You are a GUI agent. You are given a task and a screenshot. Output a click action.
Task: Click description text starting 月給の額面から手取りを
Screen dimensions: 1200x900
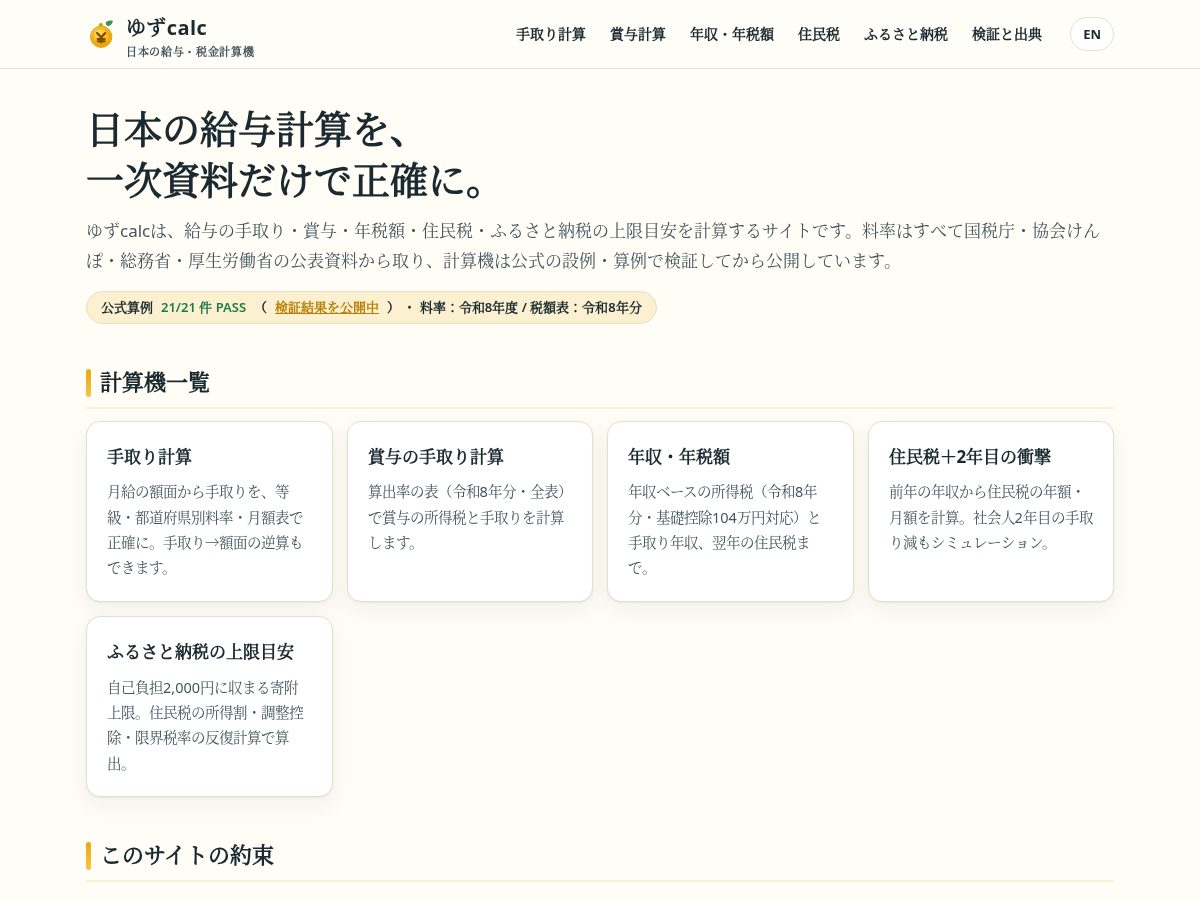(207, 529)
